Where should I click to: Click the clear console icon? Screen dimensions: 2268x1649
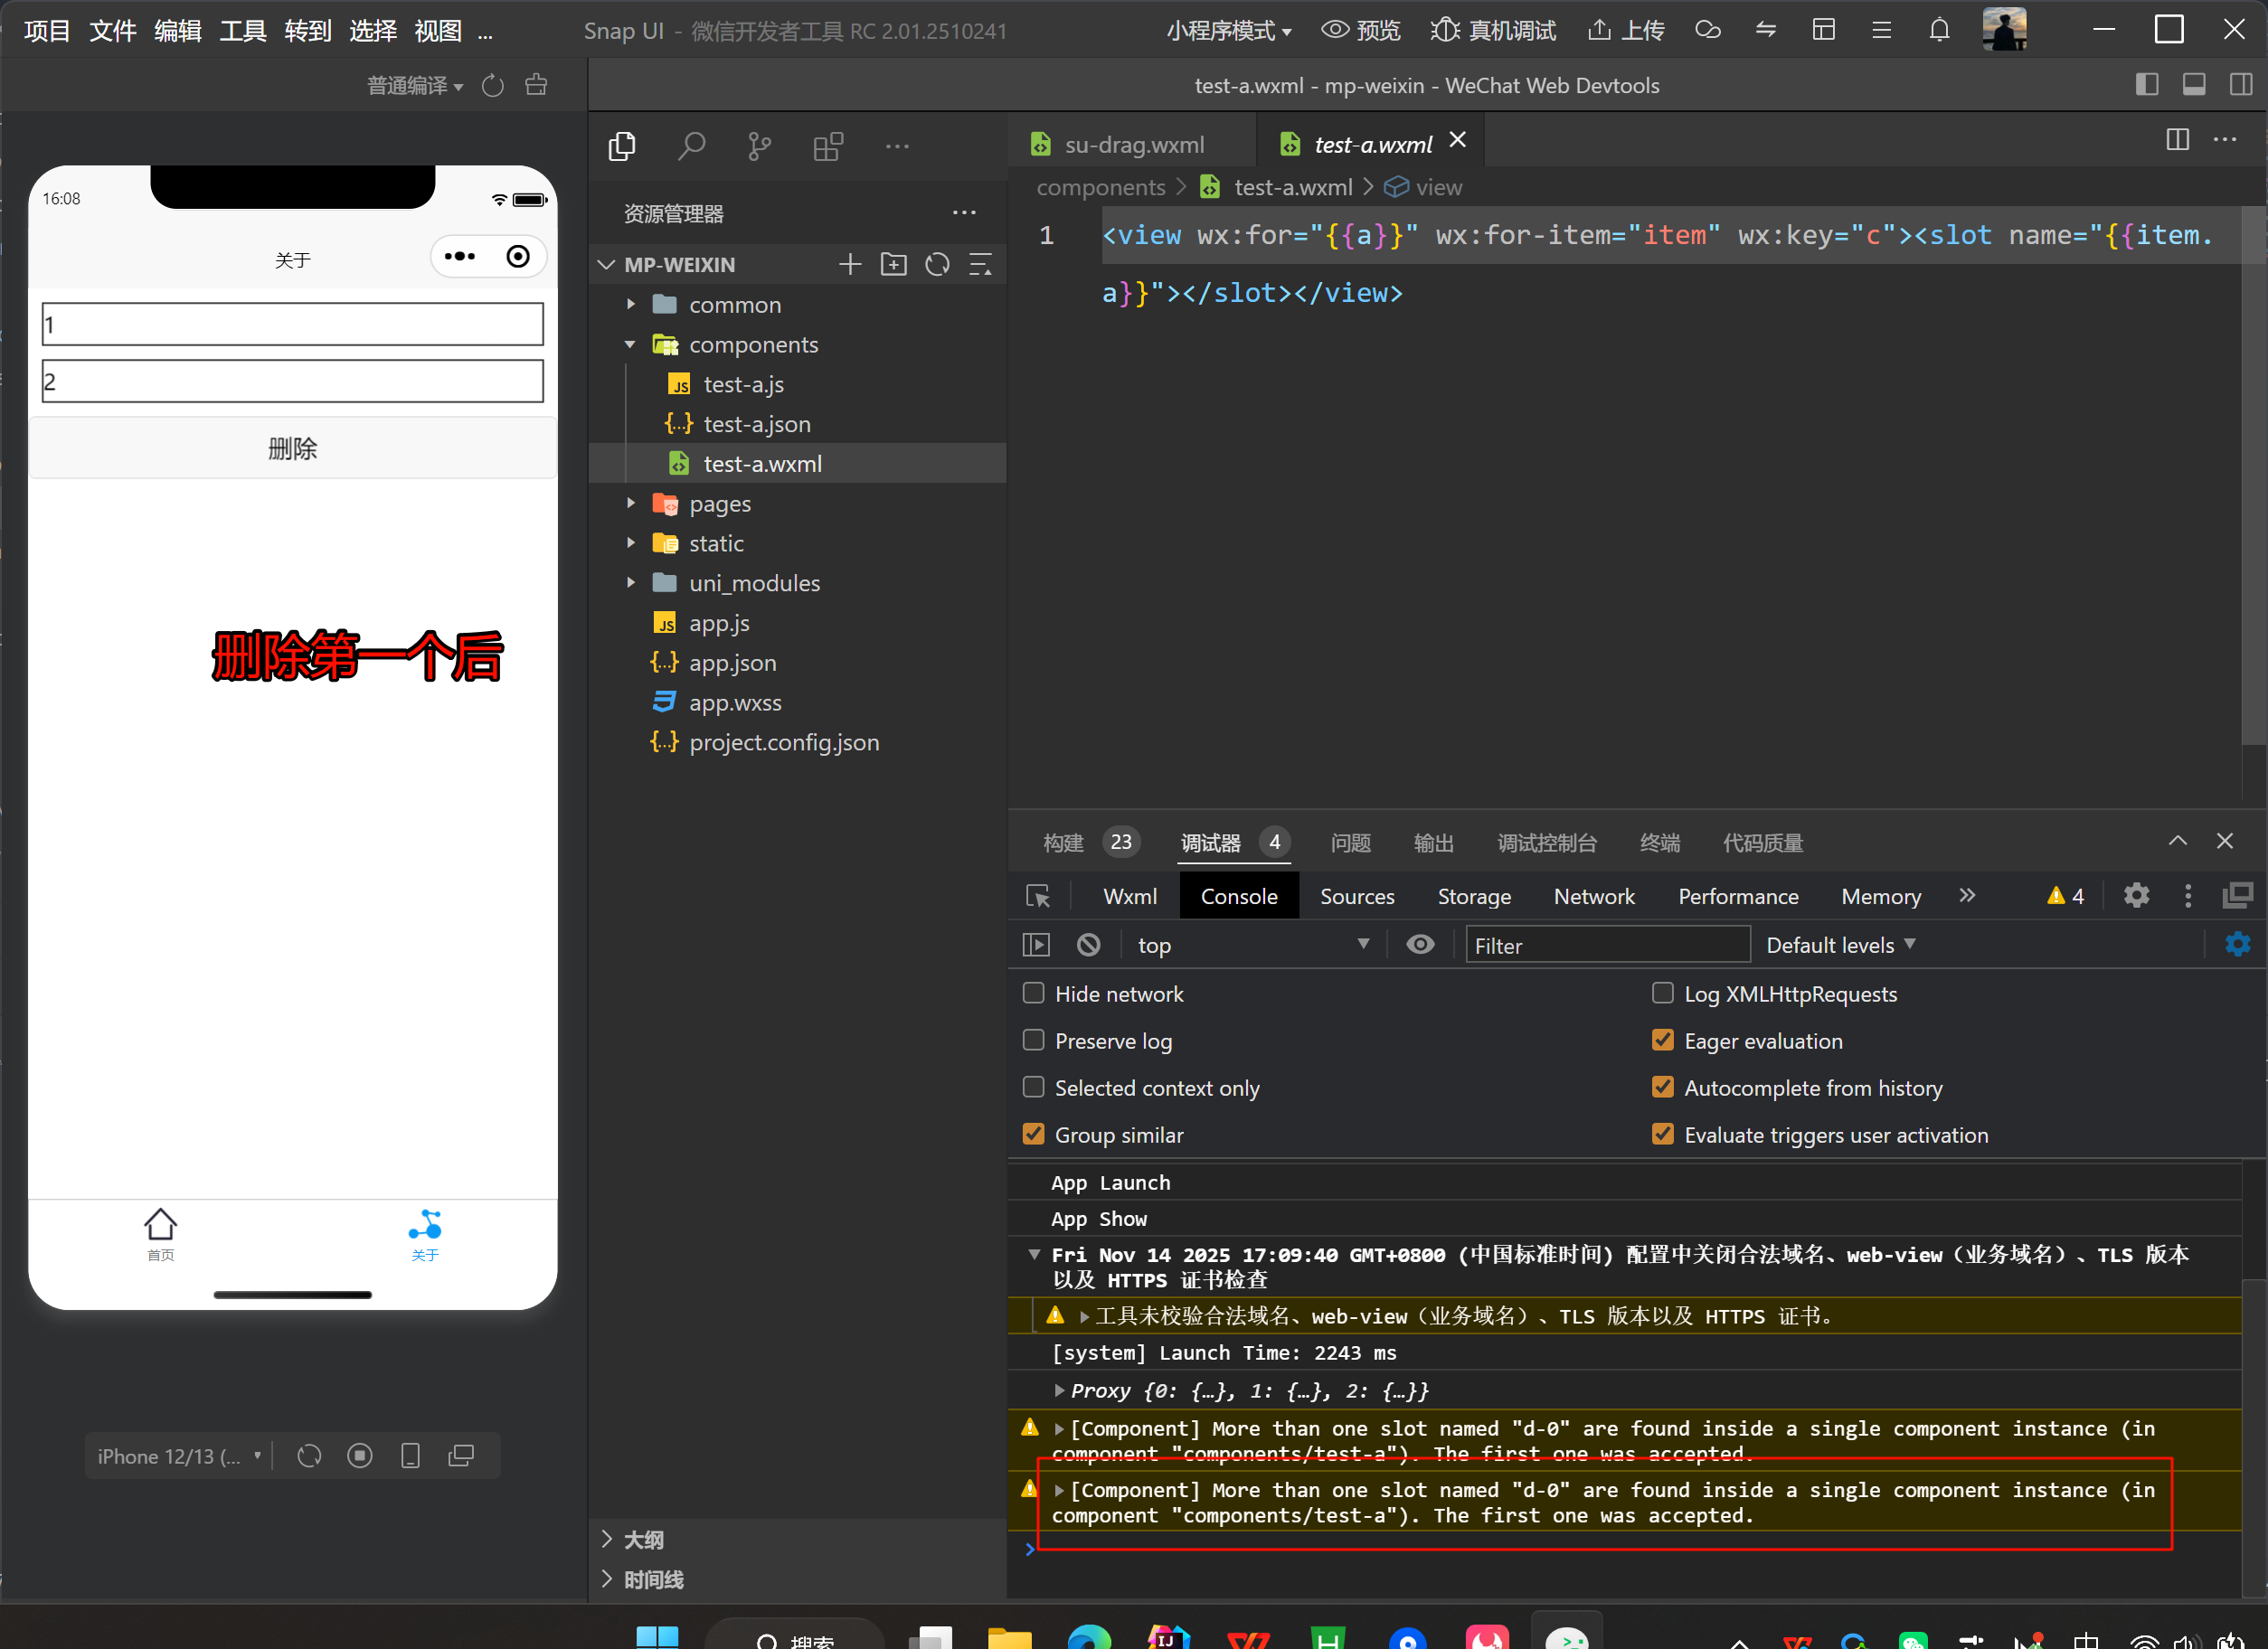pyautogui.click(x=1088, y=944)
